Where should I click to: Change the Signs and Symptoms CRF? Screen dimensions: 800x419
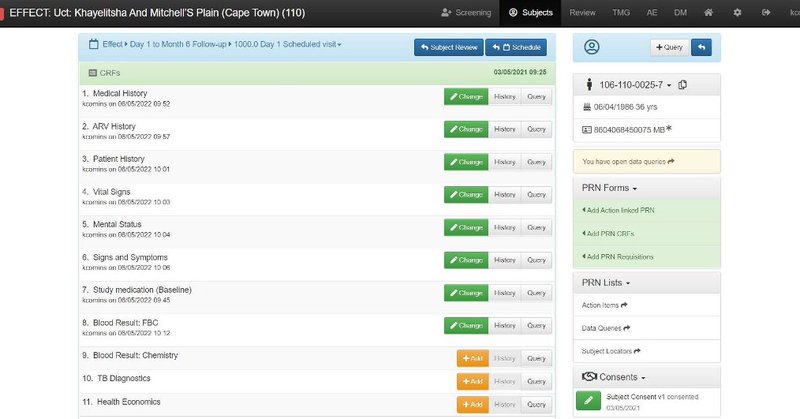(x=466, y=260)
